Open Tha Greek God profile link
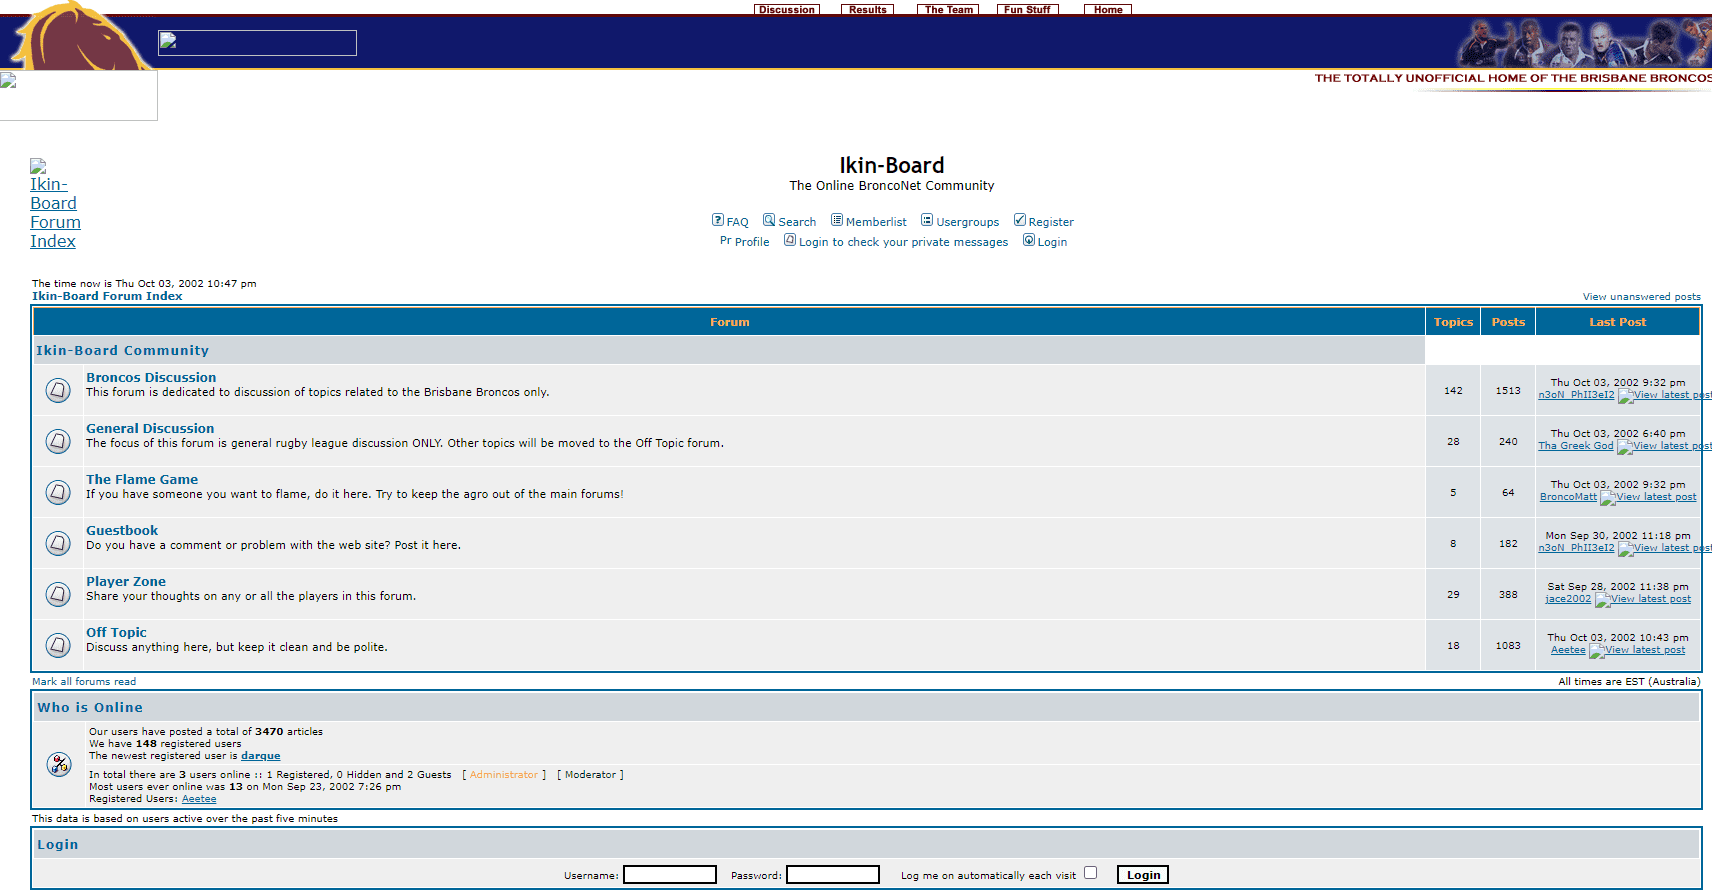 [x=1575, y=446]
